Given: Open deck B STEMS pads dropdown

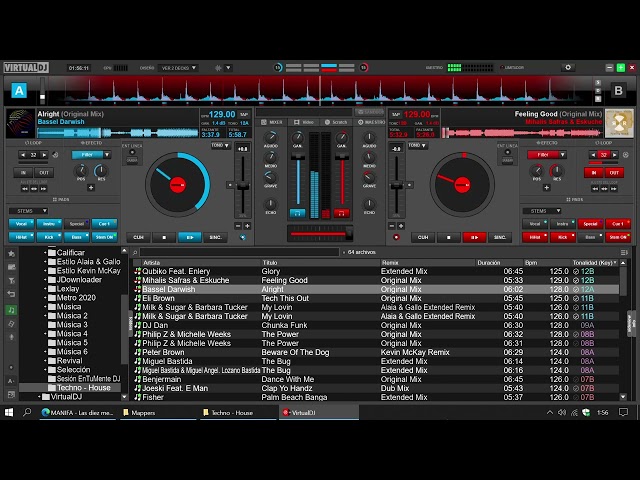Looking at the screenshot, I should point(542,211).
